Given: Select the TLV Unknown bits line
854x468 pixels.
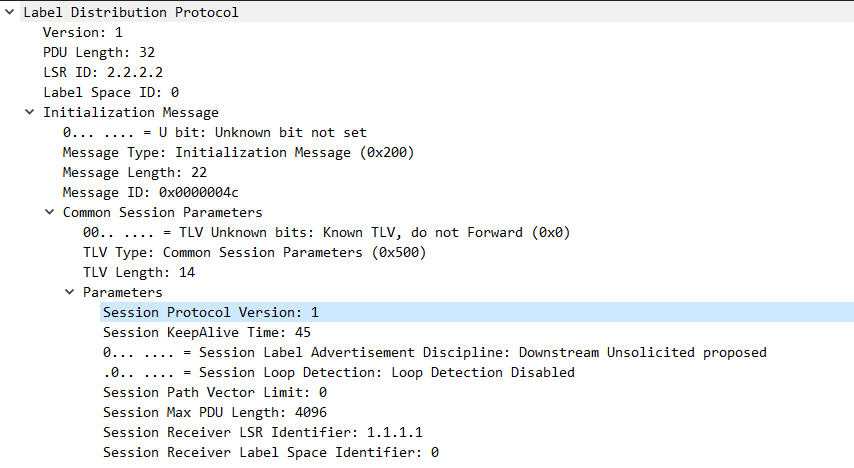Looking at the screenshot, I should coord(326,232).
